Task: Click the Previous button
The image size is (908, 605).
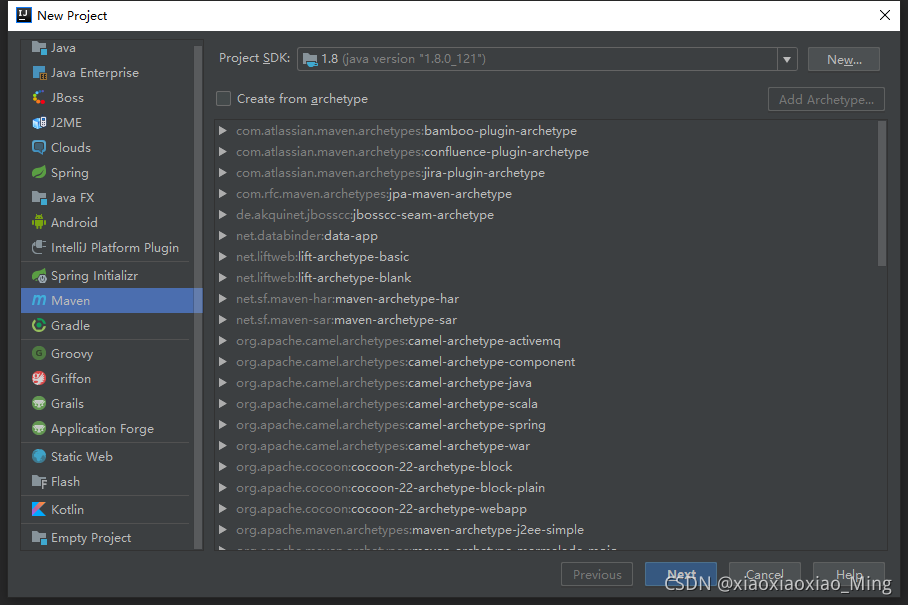Action: pyautogui.click(x=597, y=574)
